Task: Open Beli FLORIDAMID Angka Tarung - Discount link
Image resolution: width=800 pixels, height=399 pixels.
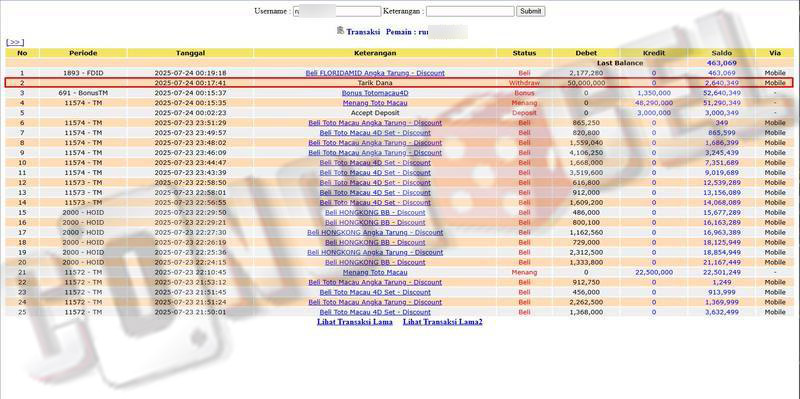Action: [x=375, y=73]
